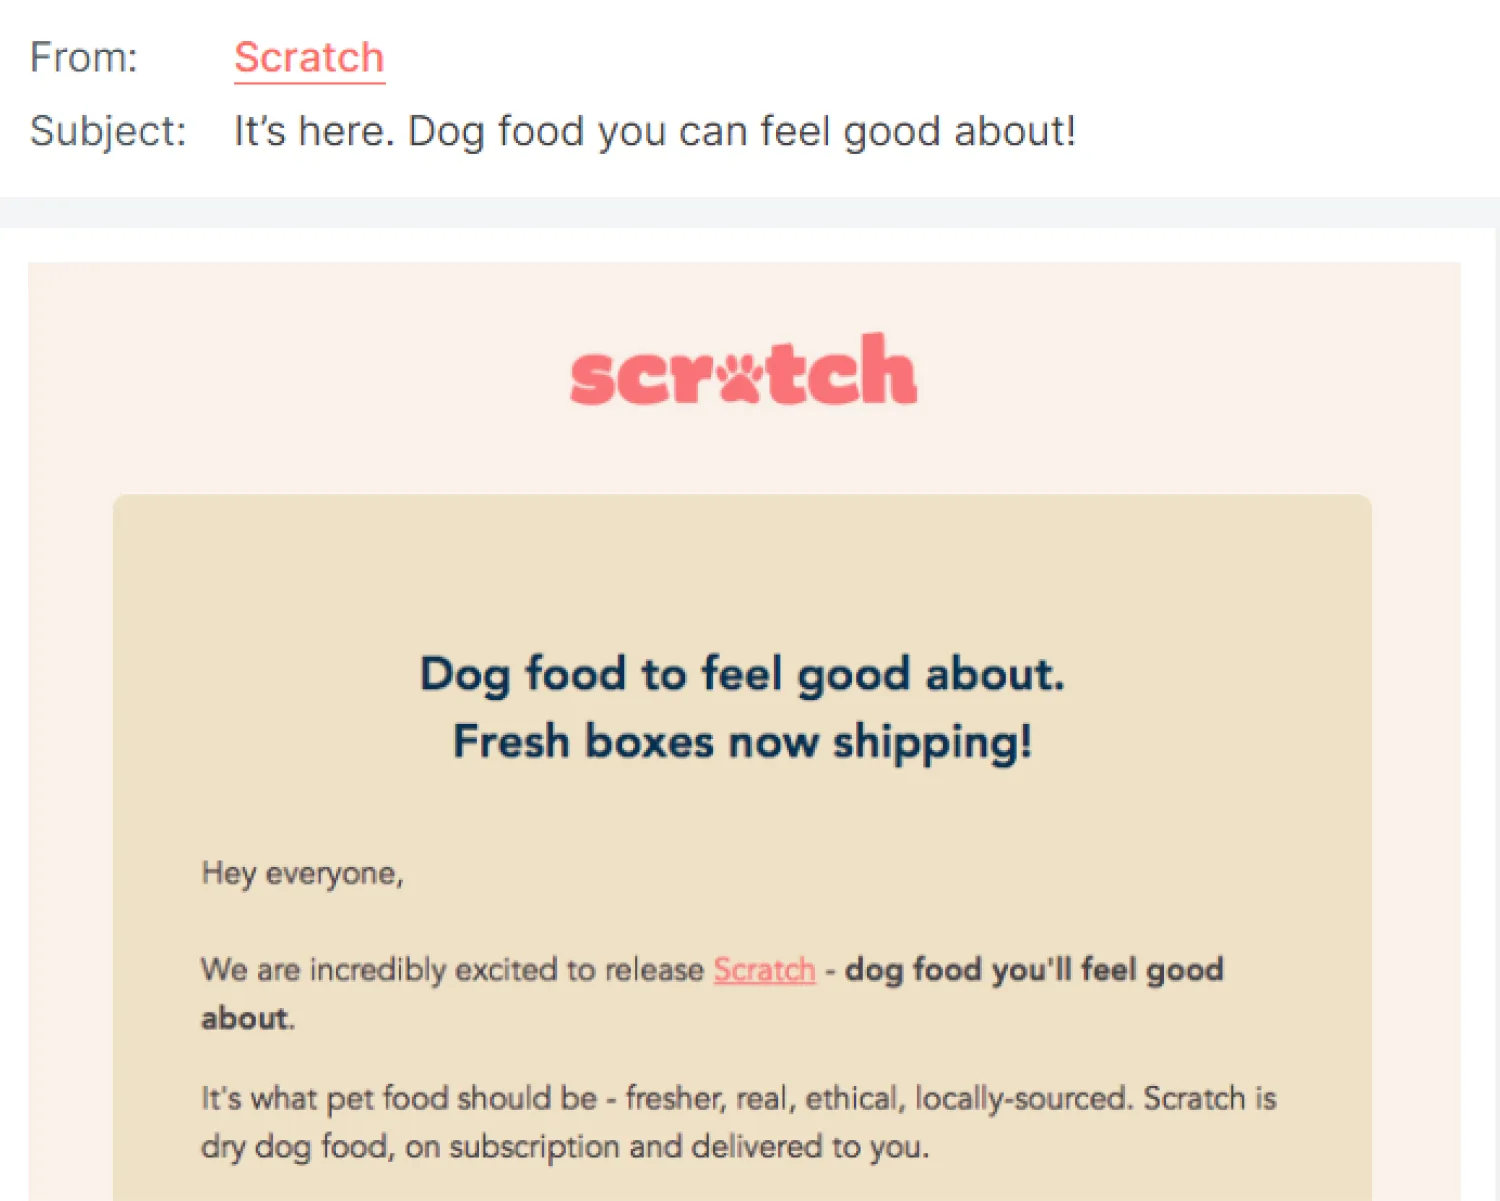Click "We are incredibly excited to release" text
The width and height of the screenshot is (1500, 1201).
452,970
